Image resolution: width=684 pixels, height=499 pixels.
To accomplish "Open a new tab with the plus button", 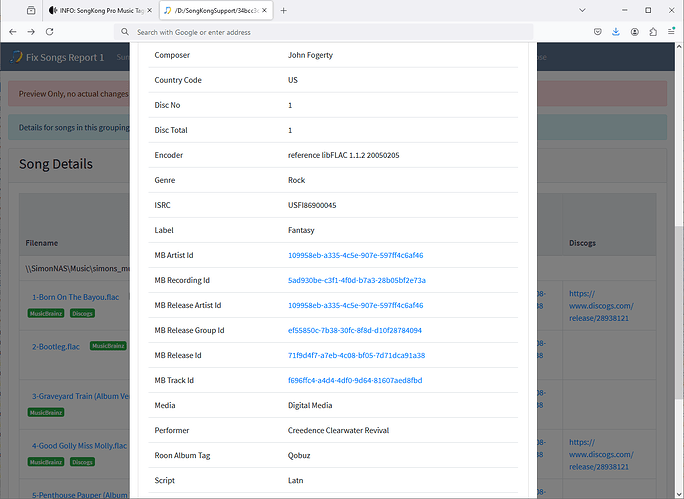I will click(284, 10).
